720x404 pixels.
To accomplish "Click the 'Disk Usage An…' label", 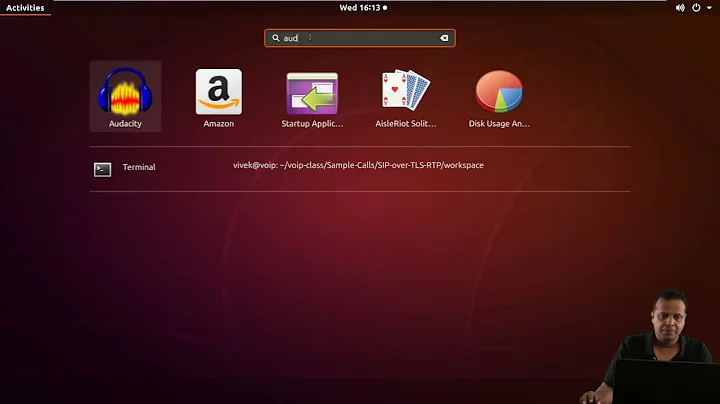I will 499,123.
